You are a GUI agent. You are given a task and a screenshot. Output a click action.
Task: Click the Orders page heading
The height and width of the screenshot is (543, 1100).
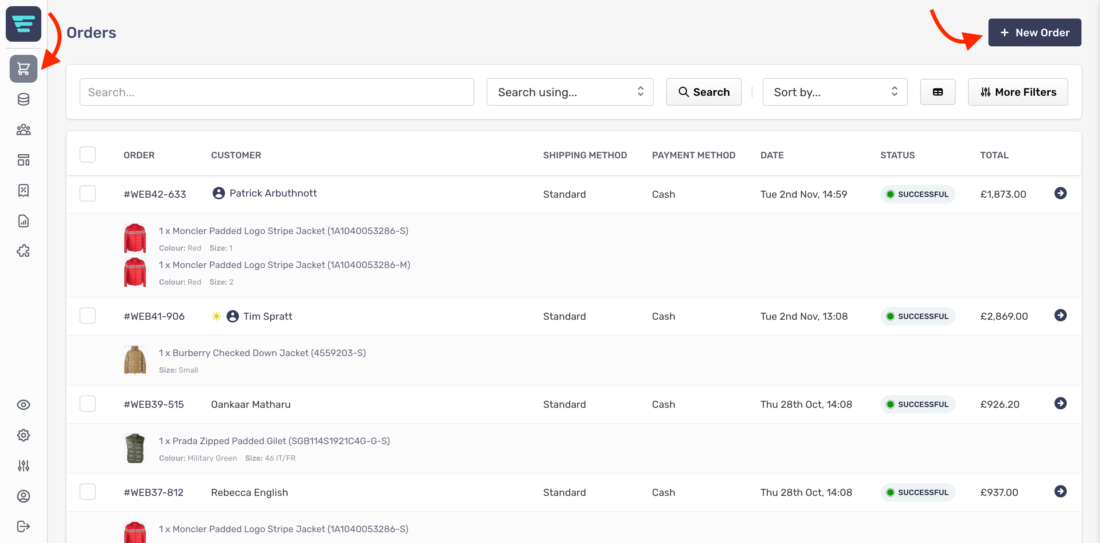pyautogui.click(x=91, y=32)
